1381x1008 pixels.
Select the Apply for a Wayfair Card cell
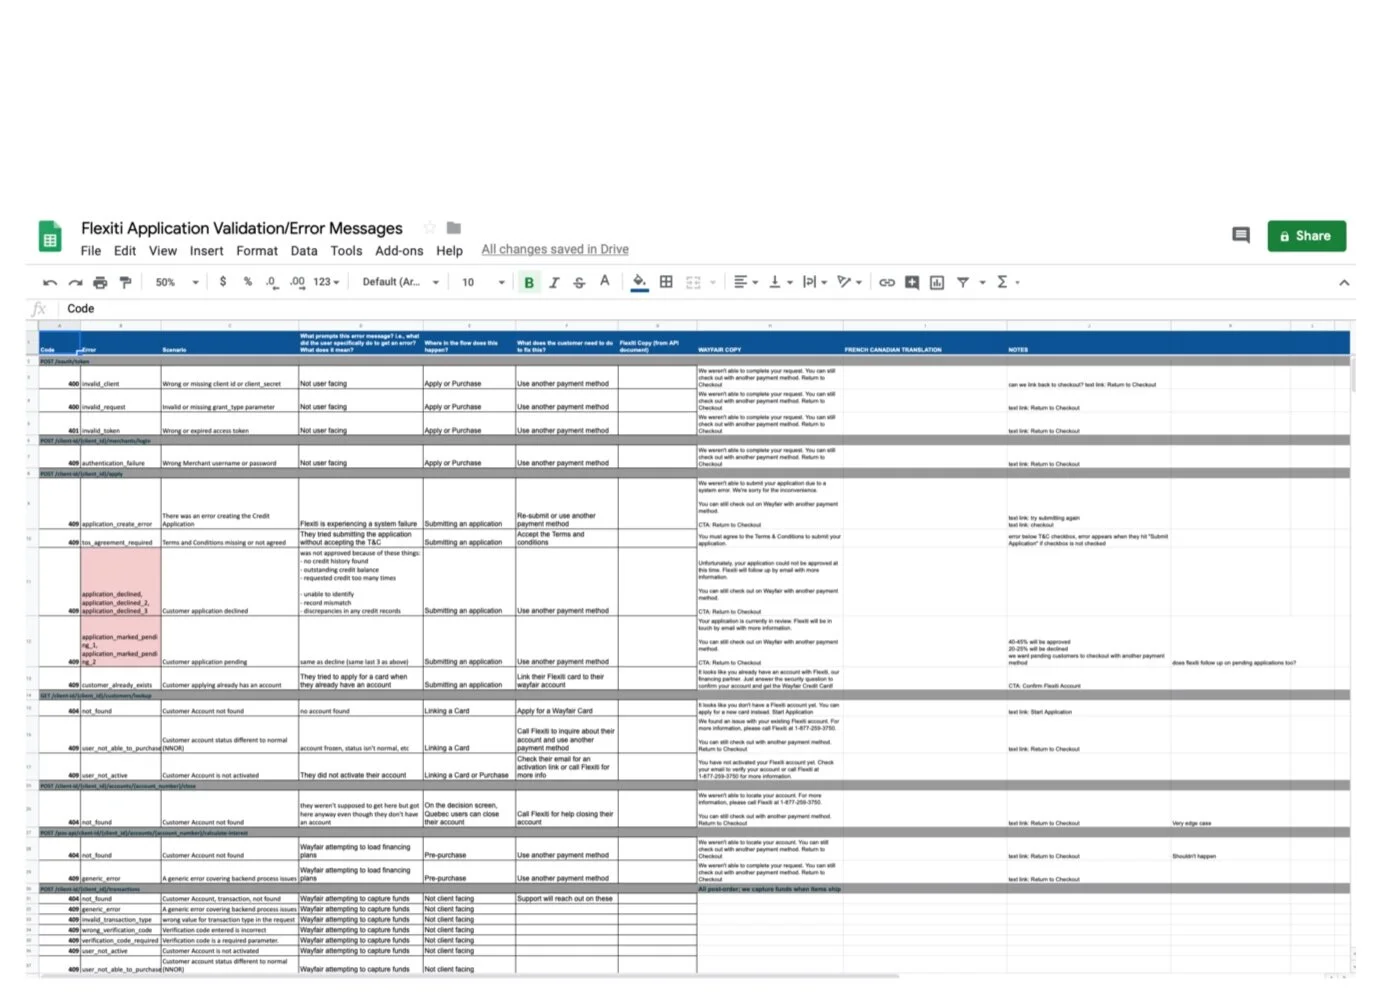pyautogui.click(x=567, y=706)
